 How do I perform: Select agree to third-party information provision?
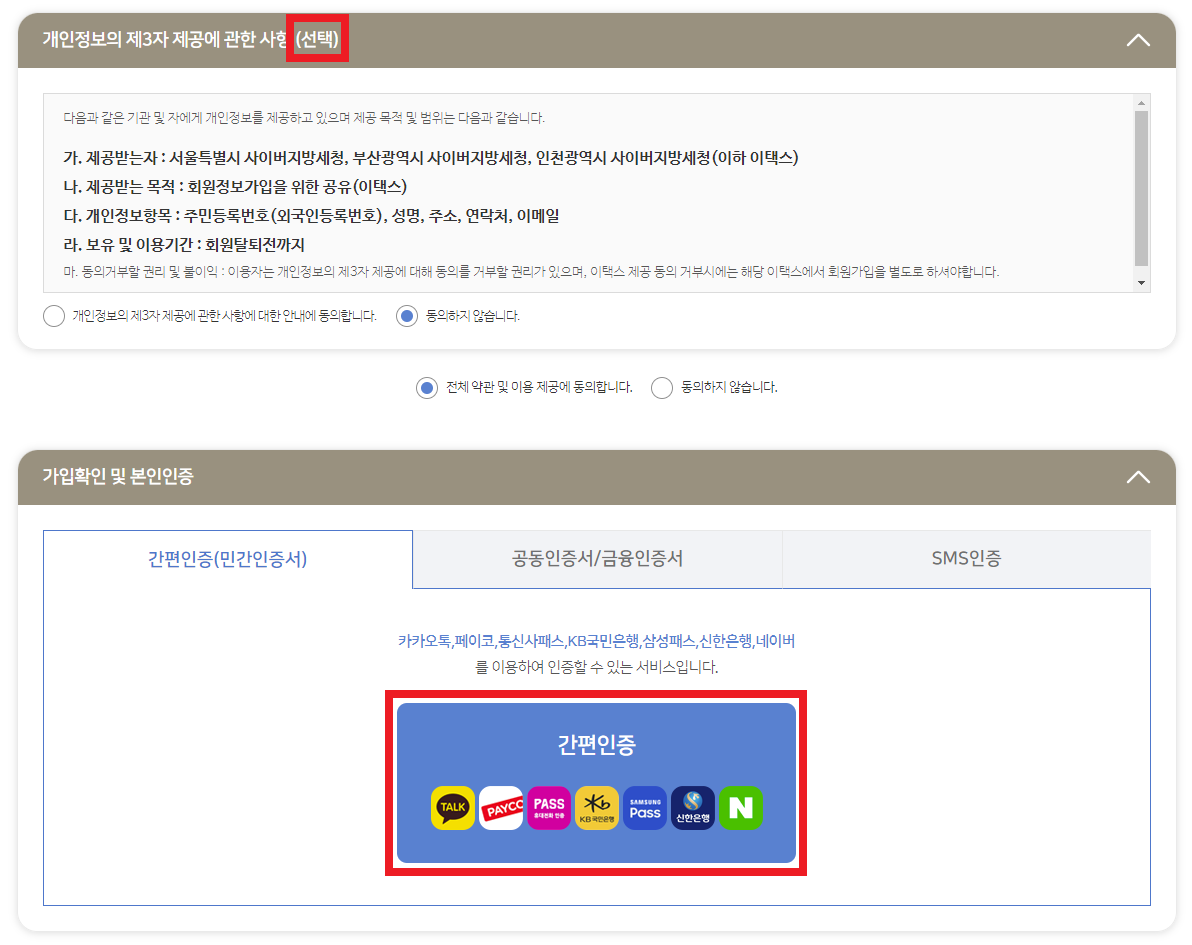(54, 316)
